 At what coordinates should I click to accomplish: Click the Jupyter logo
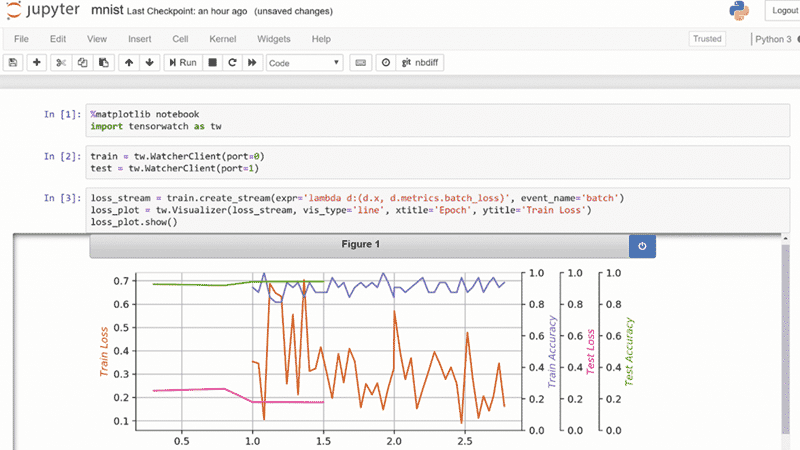point(43,10)
